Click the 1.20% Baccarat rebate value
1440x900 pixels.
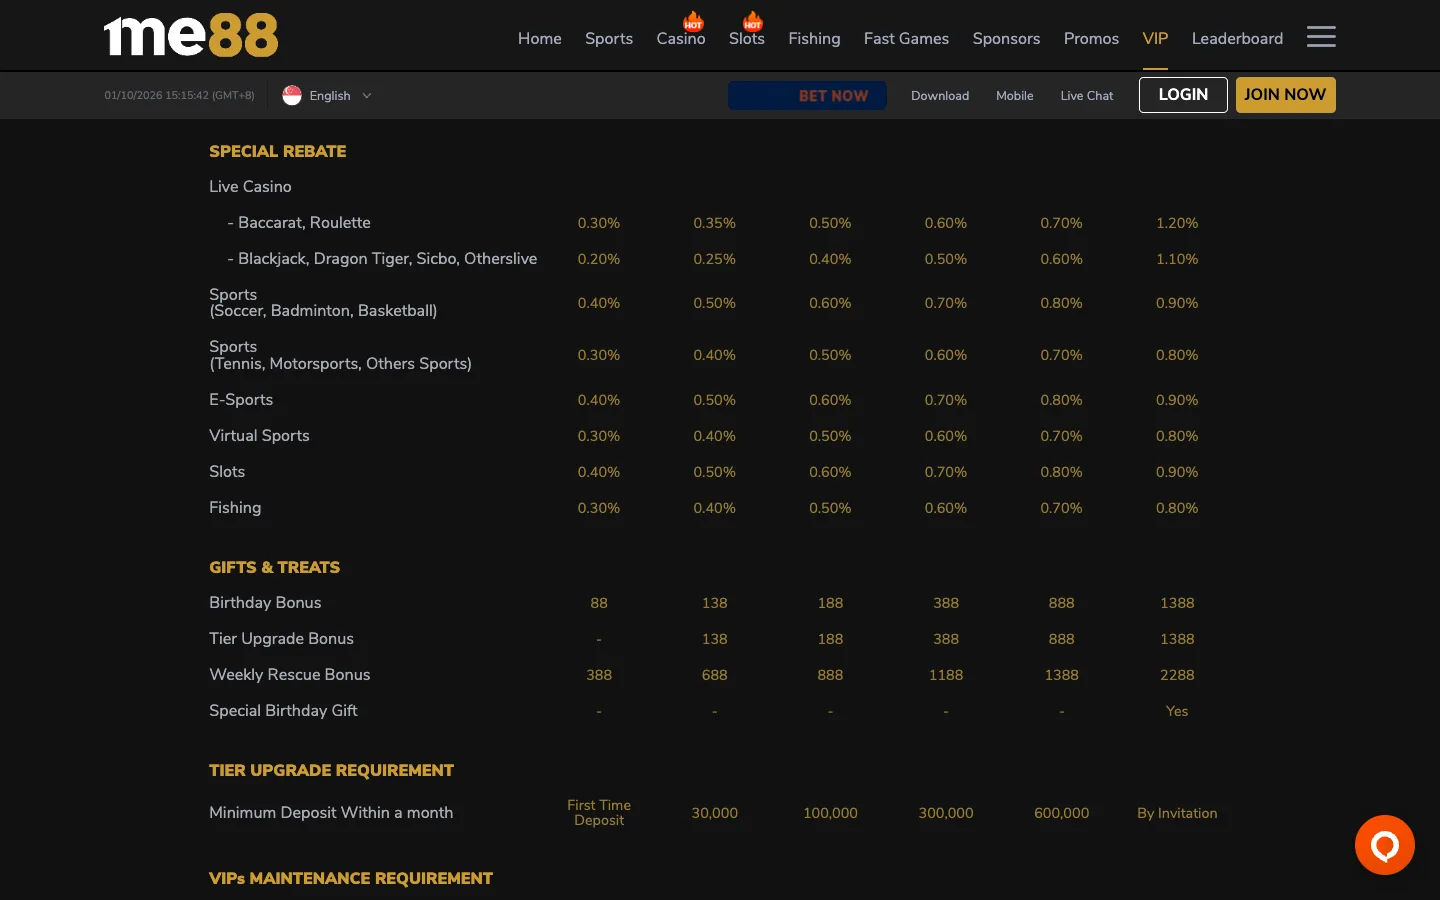pos(1177,223)
